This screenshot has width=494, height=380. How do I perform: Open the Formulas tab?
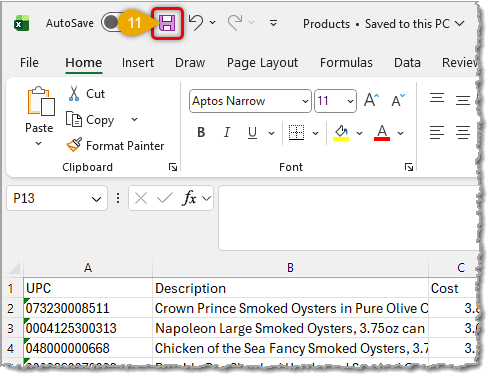[346, 63]
